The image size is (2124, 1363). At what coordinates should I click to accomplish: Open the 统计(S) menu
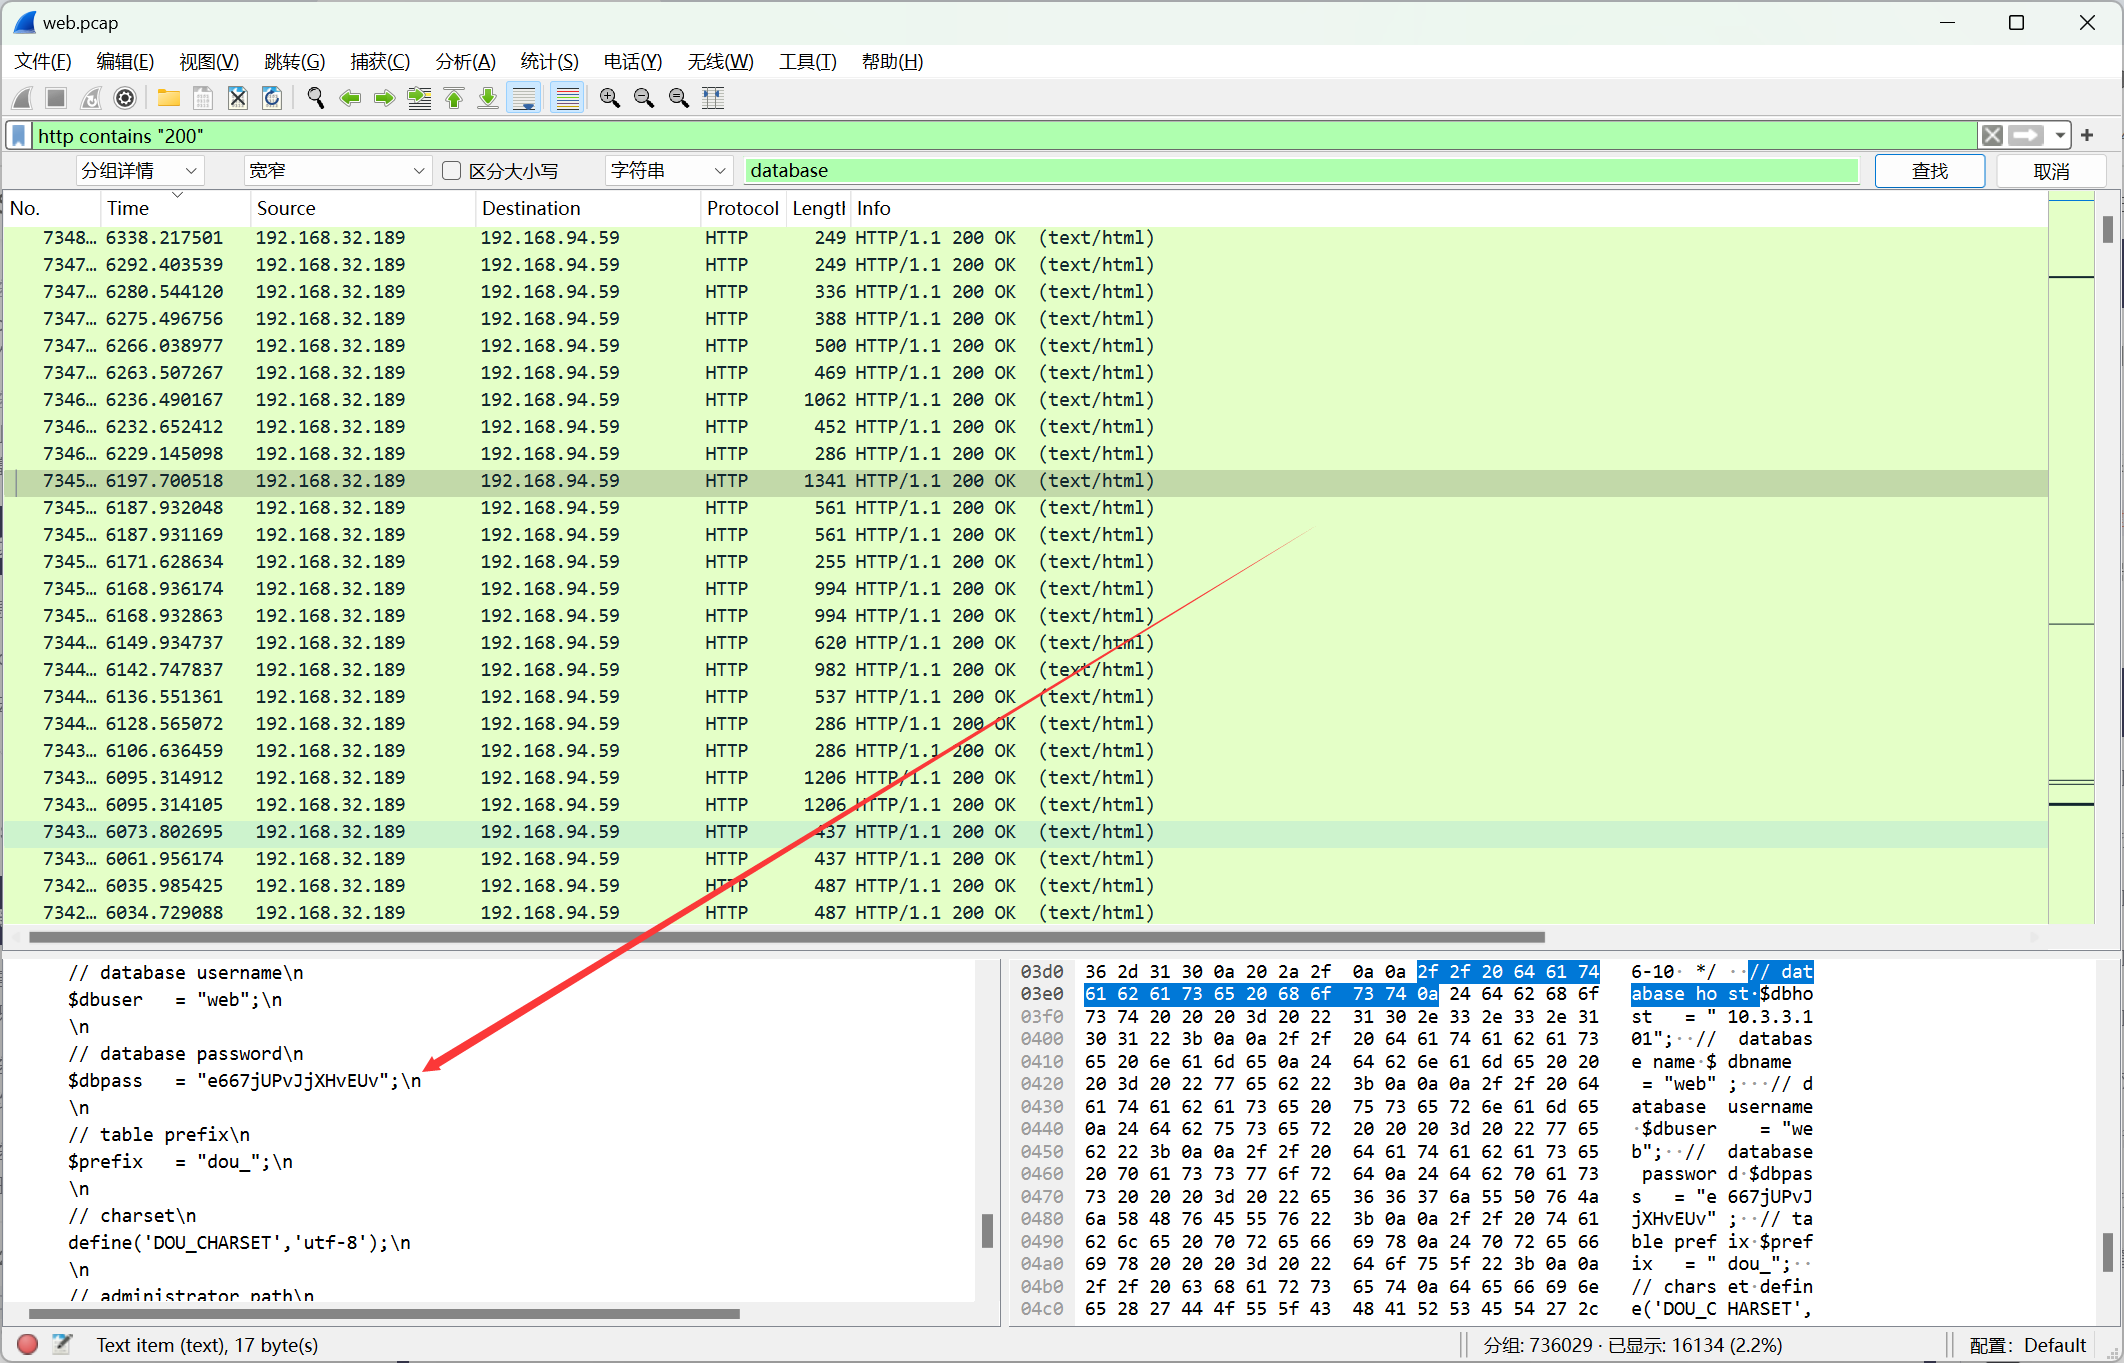pyautogui.click(x=549, y=62)
